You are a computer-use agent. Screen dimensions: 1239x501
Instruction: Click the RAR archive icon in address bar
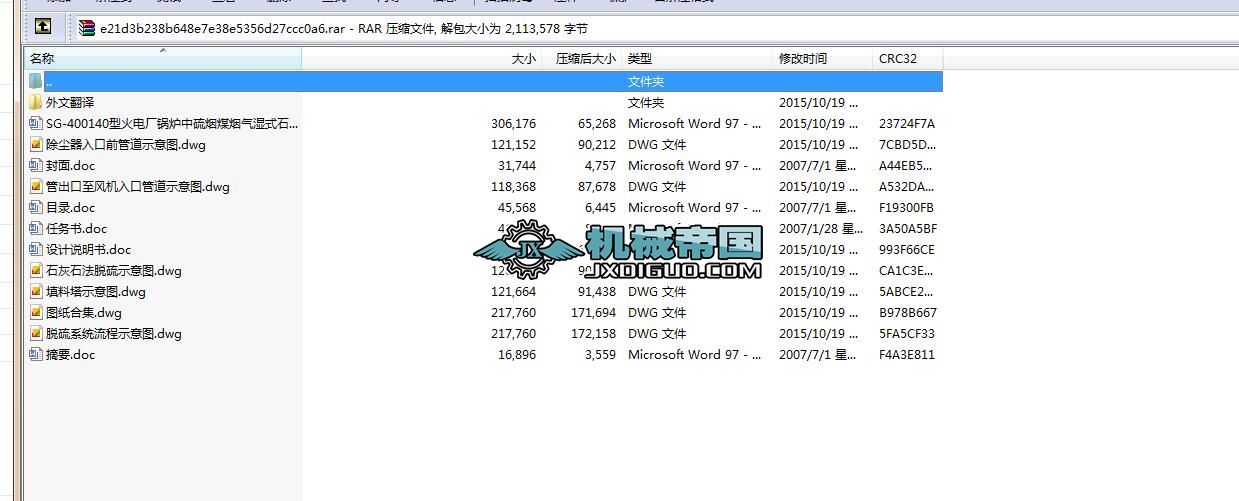coord(87,28)
